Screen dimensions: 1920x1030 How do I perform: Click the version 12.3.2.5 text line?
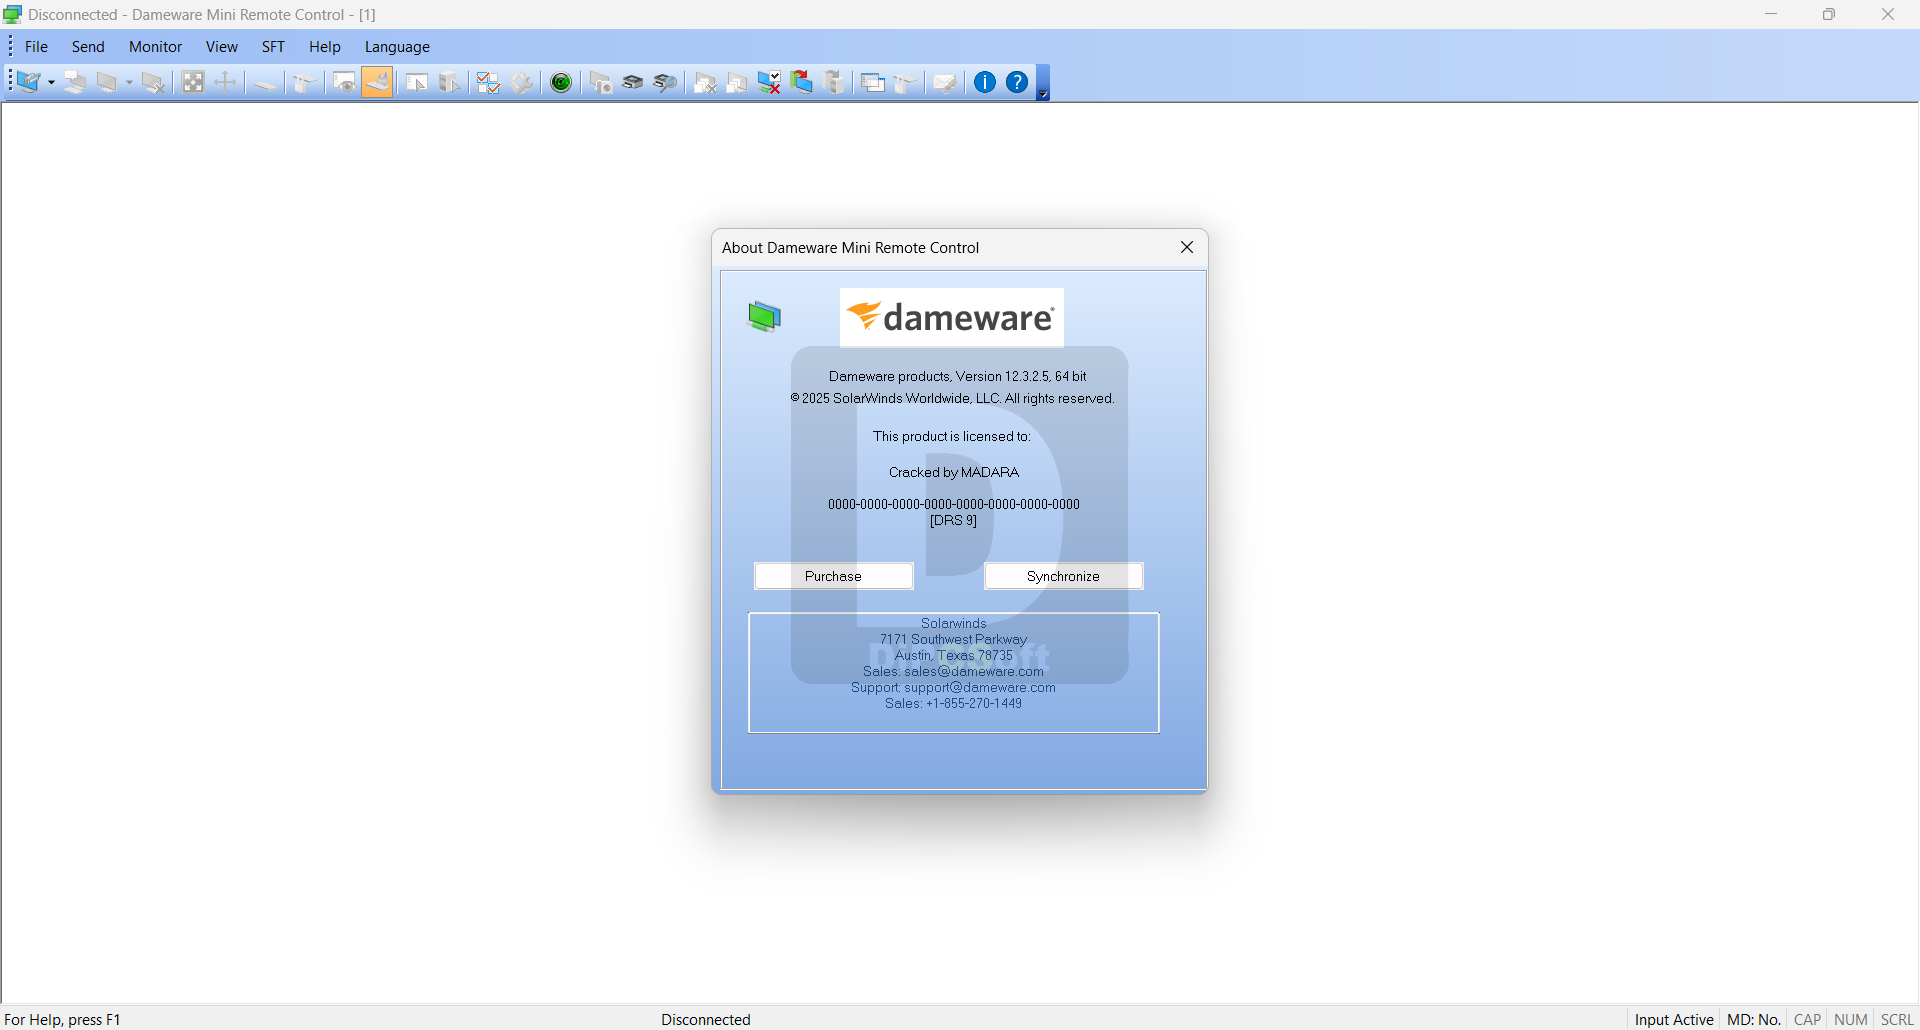[957, 377]
